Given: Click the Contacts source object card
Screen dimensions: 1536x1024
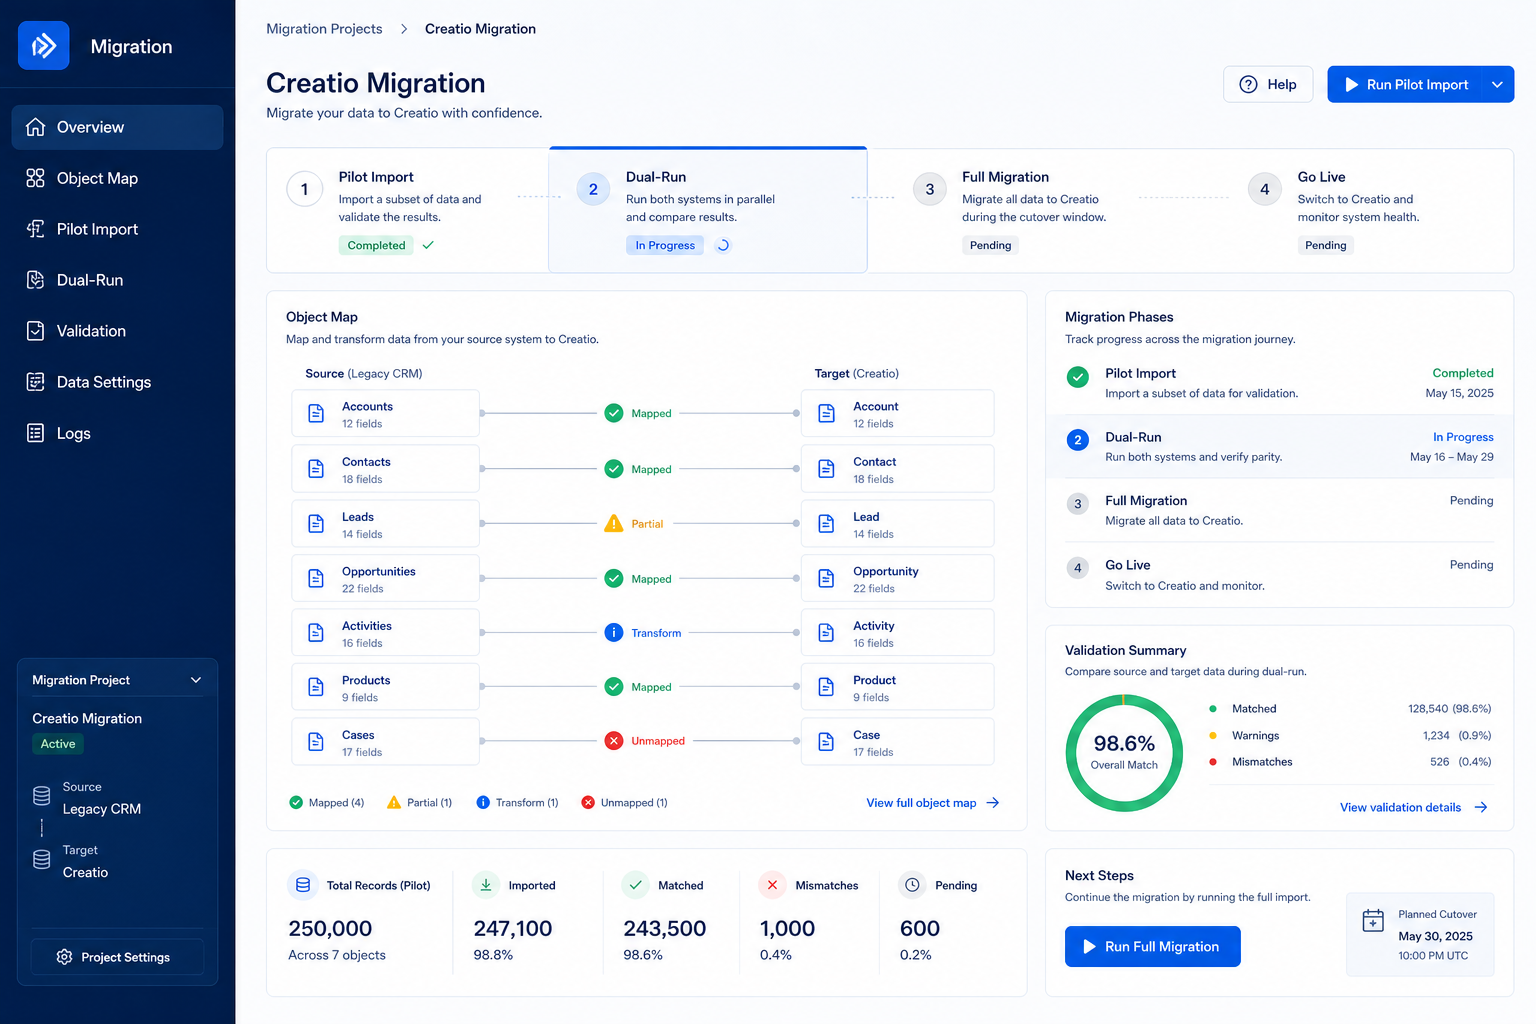Looking at the screenshot, I should (386, 469).
